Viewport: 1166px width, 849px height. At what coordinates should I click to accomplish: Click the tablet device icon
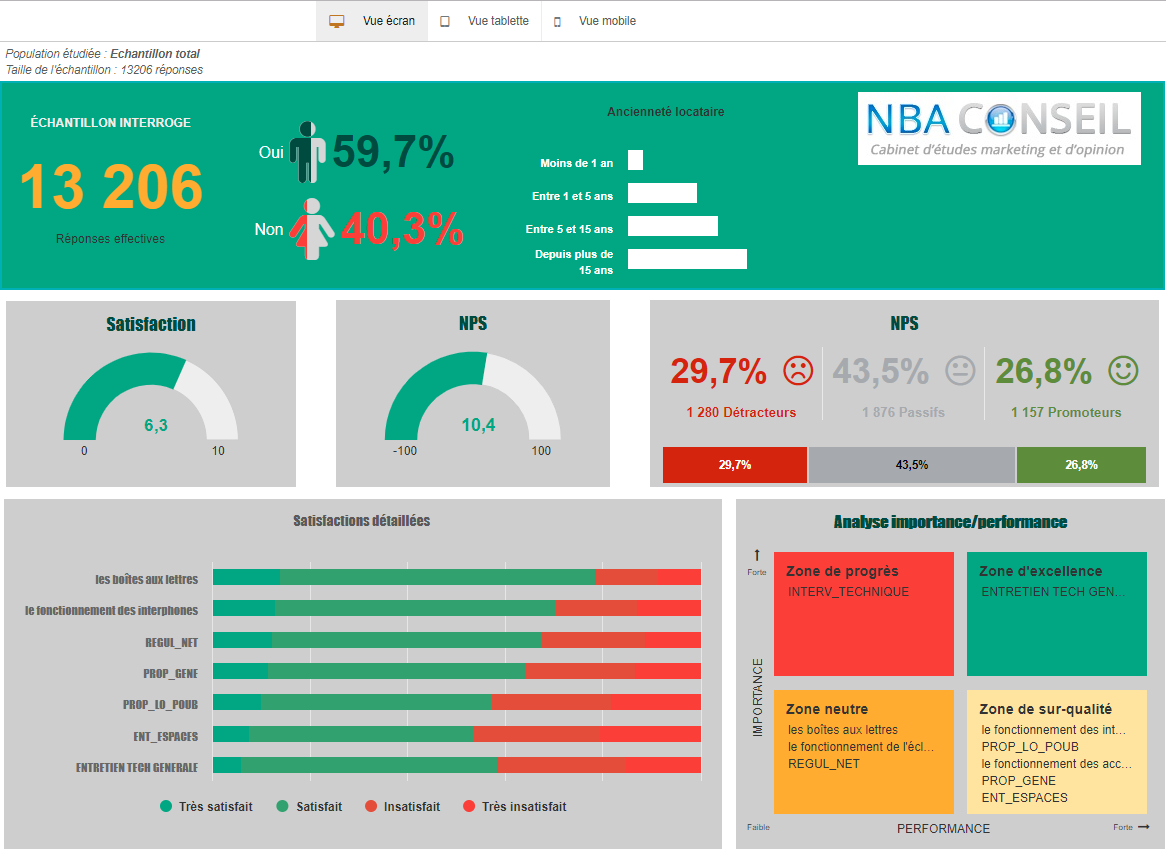pos(445,22)
